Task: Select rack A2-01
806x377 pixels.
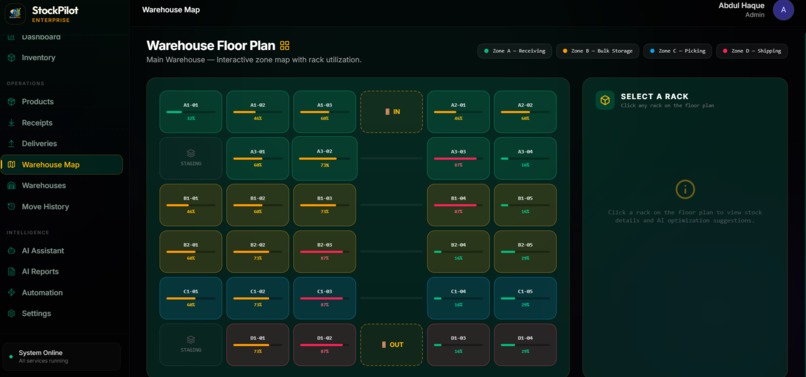Action: [x=459, y=112]
